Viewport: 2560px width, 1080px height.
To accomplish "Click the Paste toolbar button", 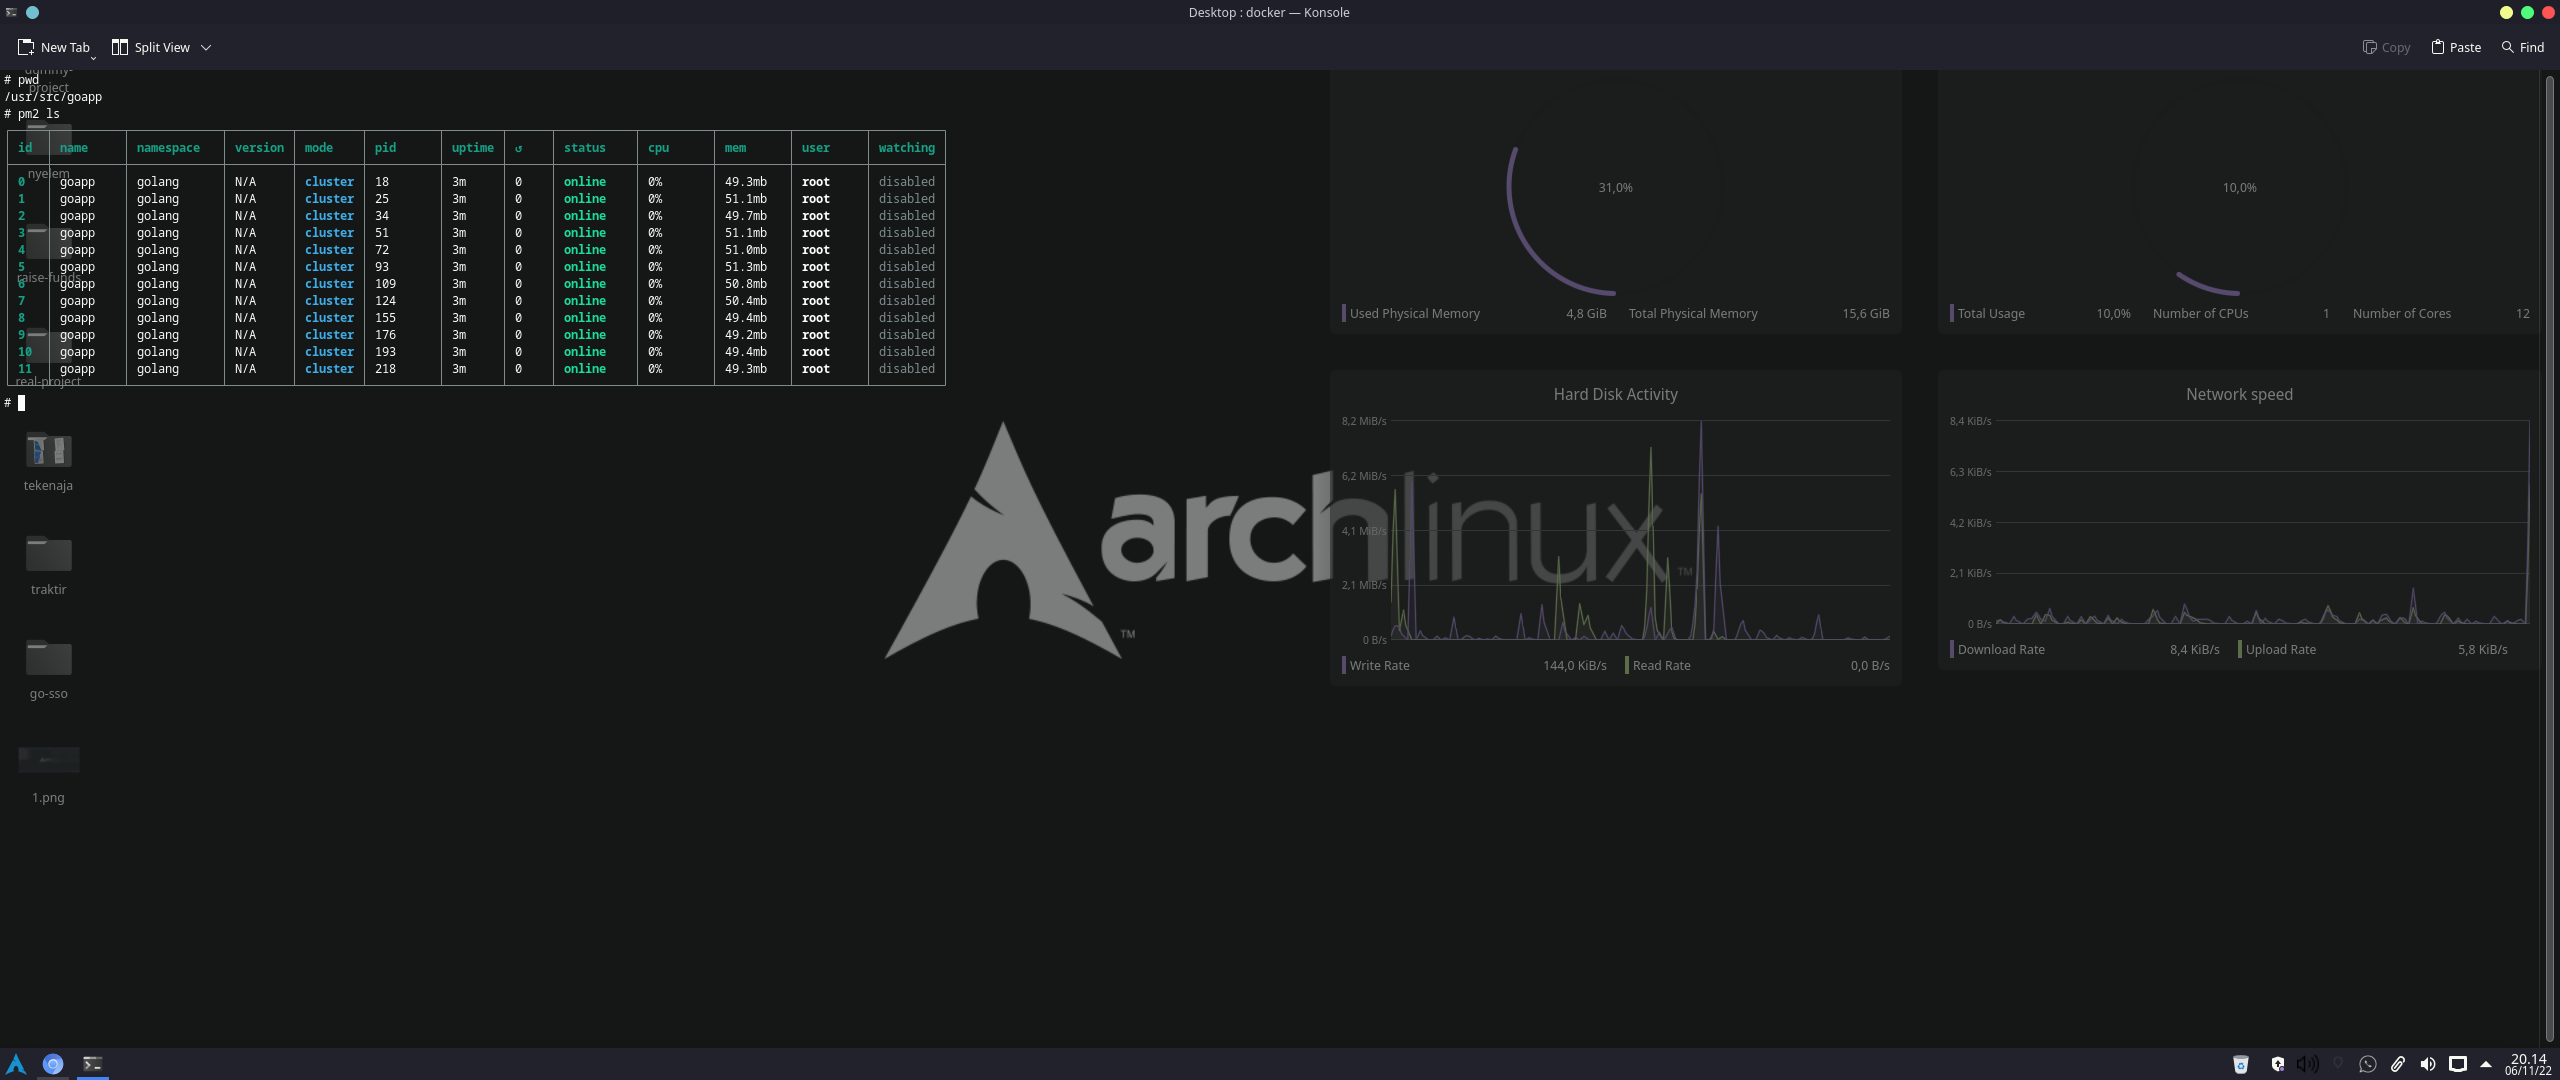I will click(x=2456, y=47).
